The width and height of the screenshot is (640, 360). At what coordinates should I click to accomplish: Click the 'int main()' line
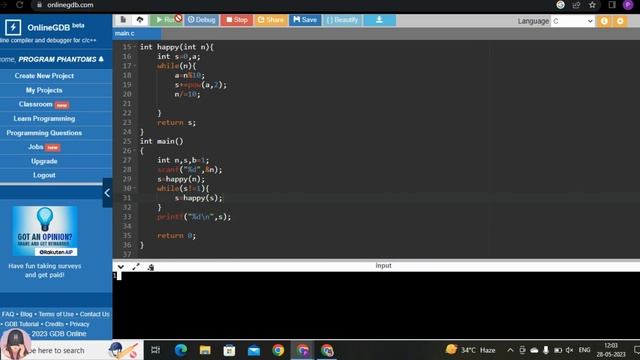point(162,141)
